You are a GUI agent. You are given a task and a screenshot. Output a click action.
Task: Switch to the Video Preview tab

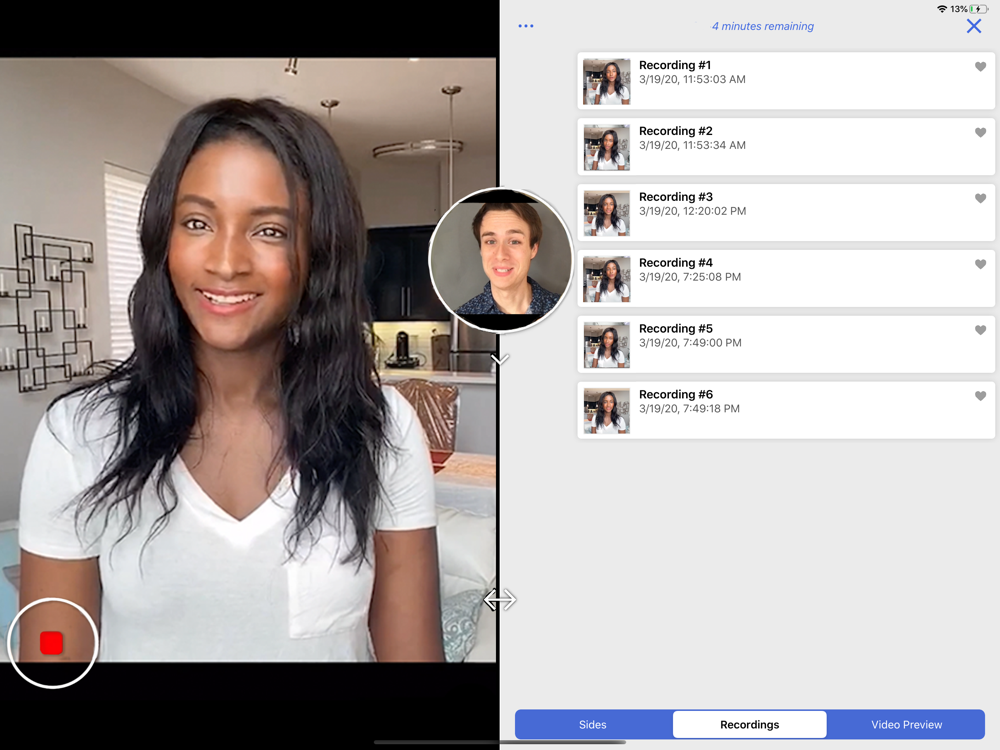point(906,724)
